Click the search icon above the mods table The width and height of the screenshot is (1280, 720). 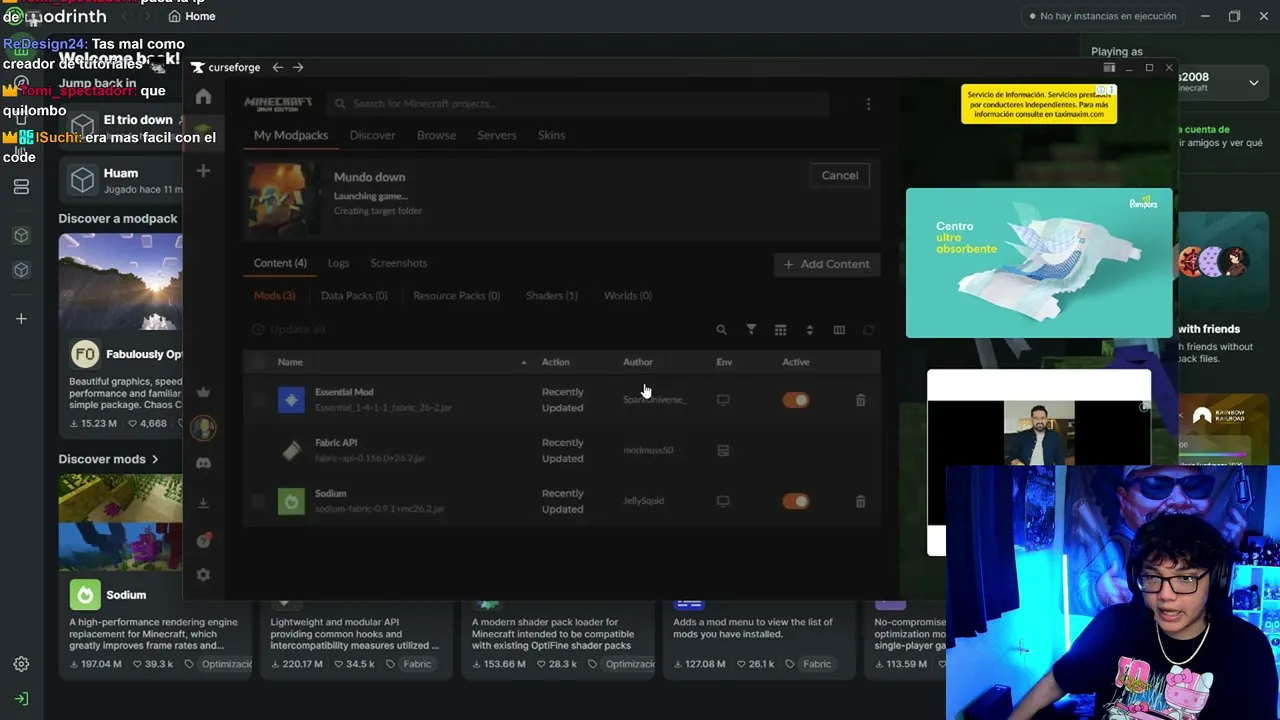721,330
